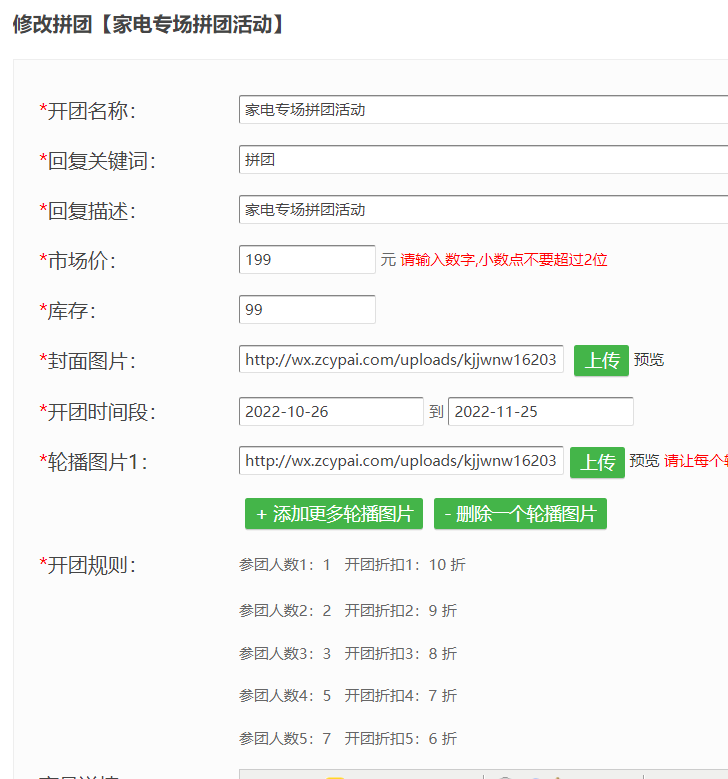Click the 轮播图片1 URL input
Image resolution: width=728 pixels, height=779 pixels.
[401, 461]
